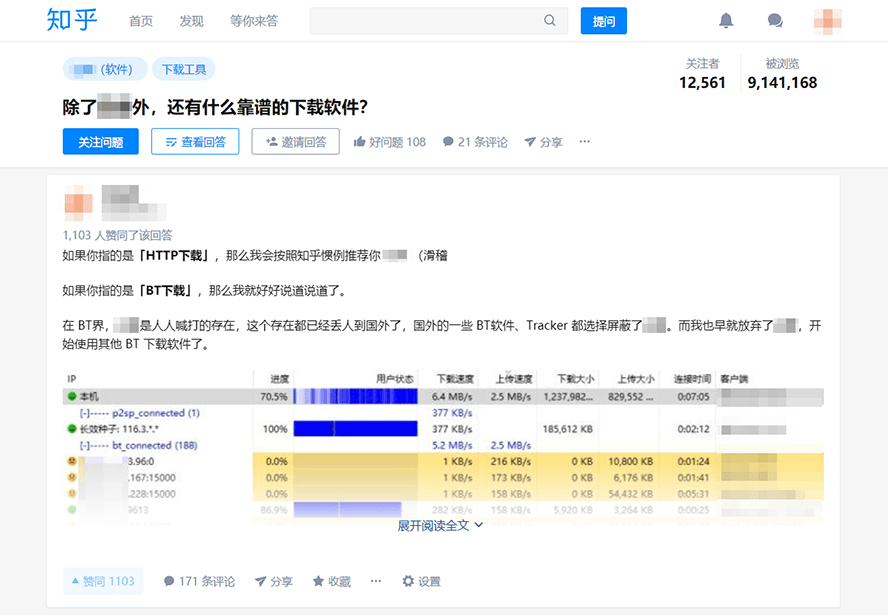
Task: Click the 收藏 star under answer
Action: [x=331, y=581]
